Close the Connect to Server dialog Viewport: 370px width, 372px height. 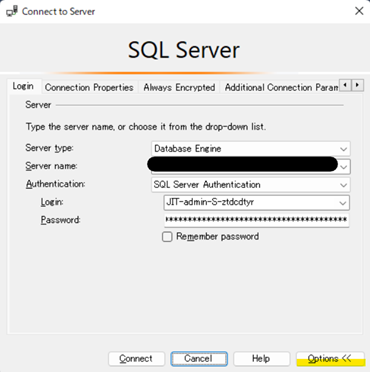[359, 11]
